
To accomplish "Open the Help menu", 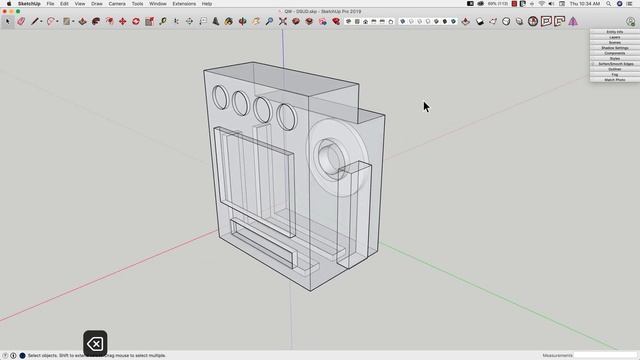I will click(x=207, y=4).
